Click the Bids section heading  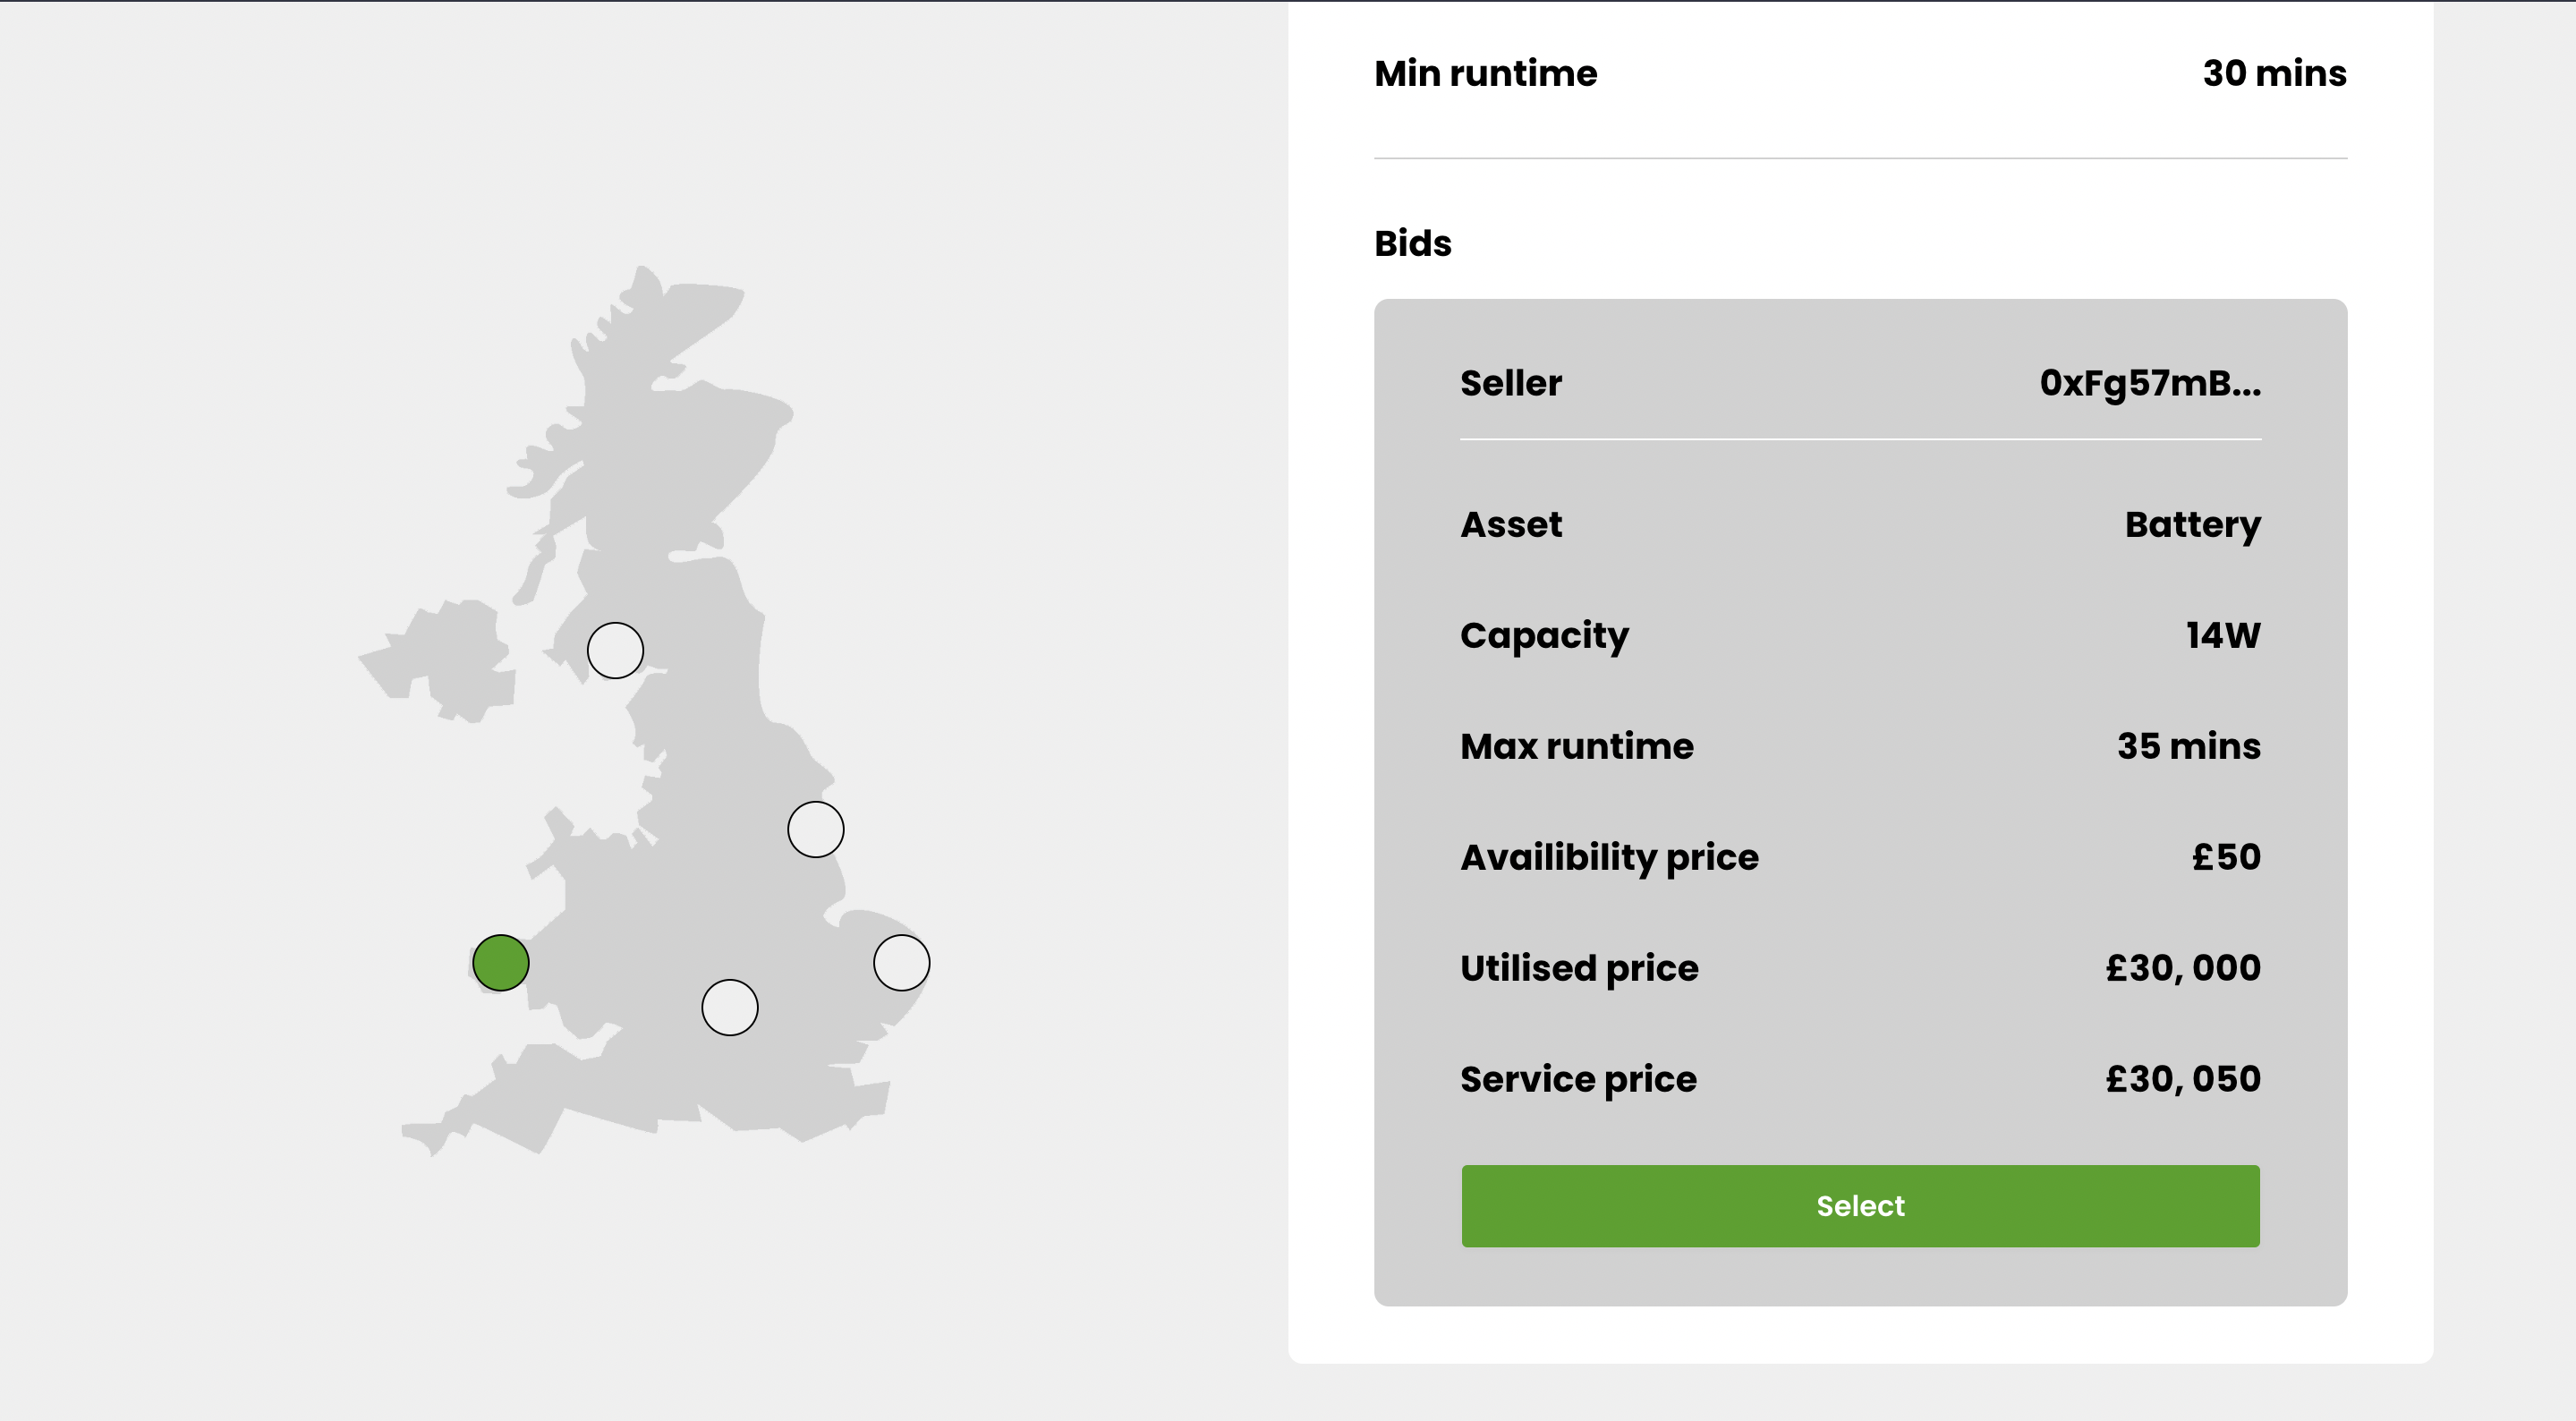click(x=1412, y=244)
